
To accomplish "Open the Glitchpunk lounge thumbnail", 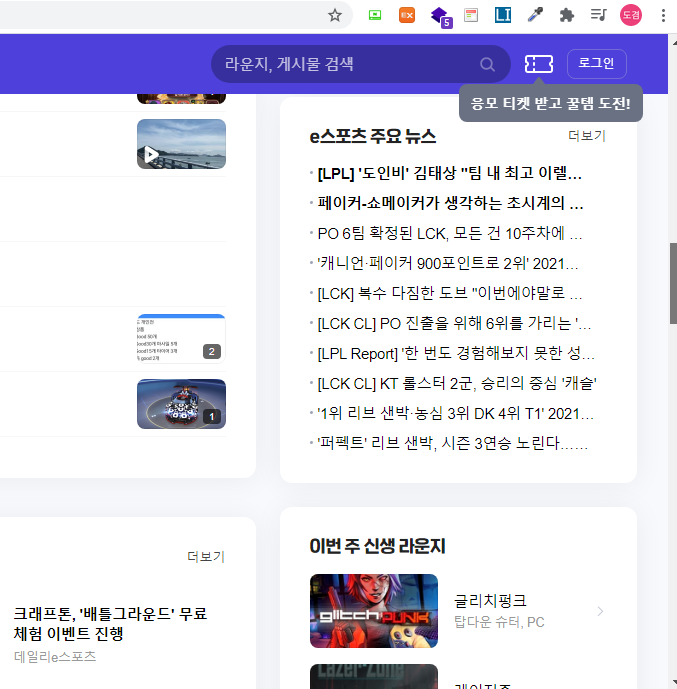I will click(x=374, y=611).
